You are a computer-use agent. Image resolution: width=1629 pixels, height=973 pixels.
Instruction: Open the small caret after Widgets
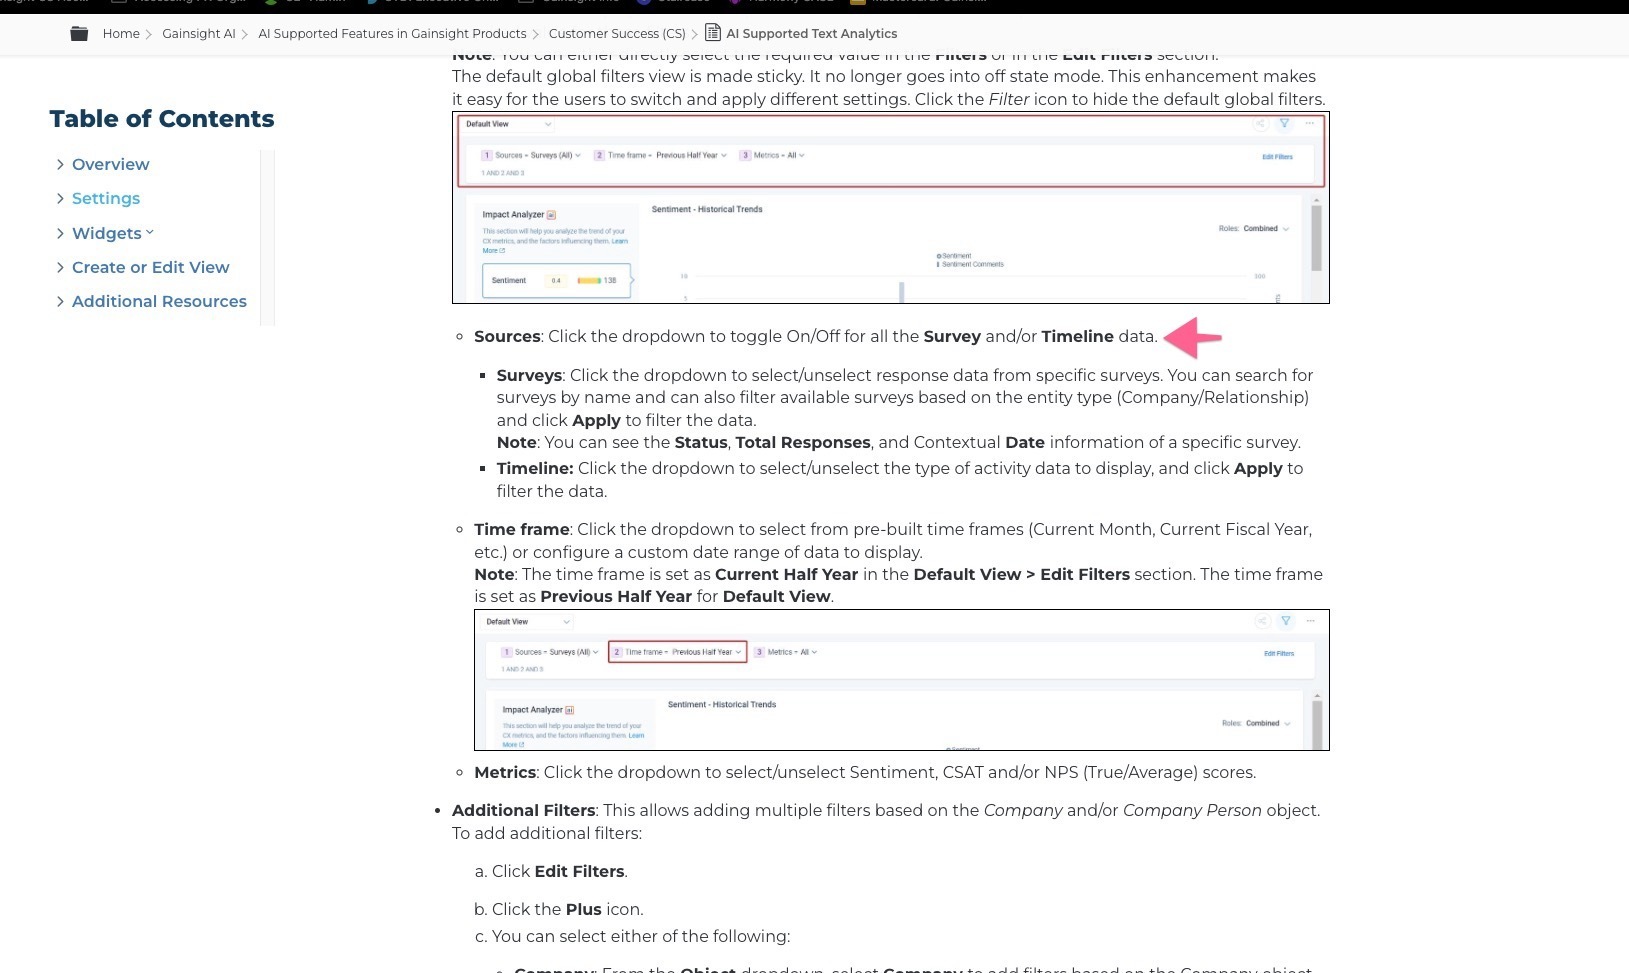click(150, 232)
